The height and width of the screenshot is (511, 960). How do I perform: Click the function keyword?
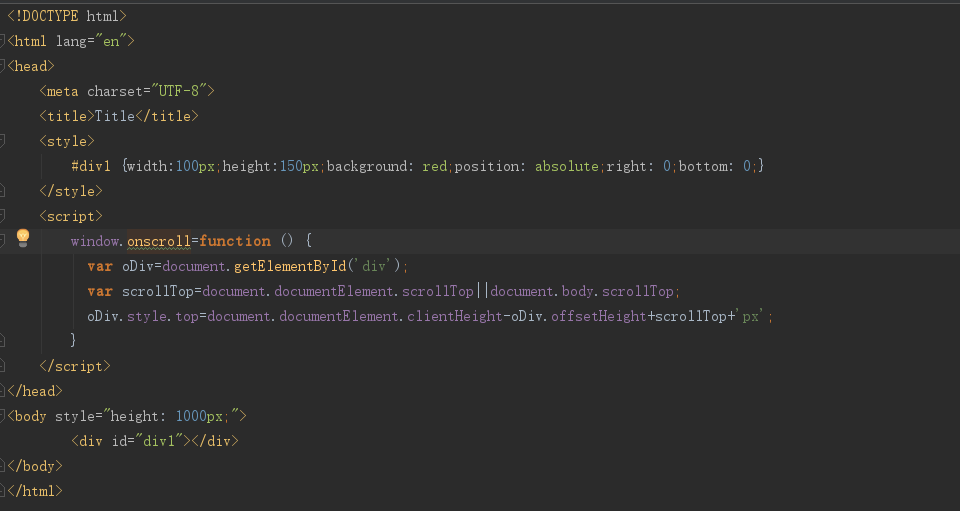tap(235, 241)
